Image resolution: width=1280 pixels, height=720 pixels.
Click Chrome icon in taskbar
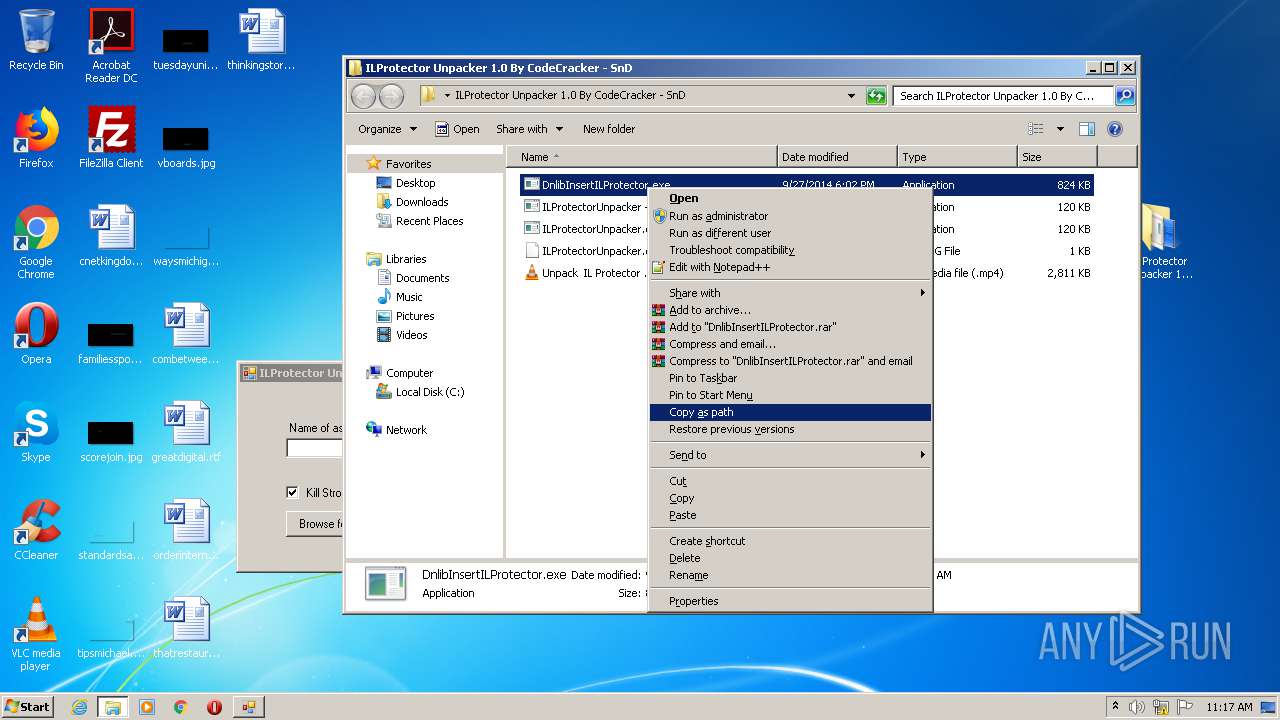tap(181, 707)
